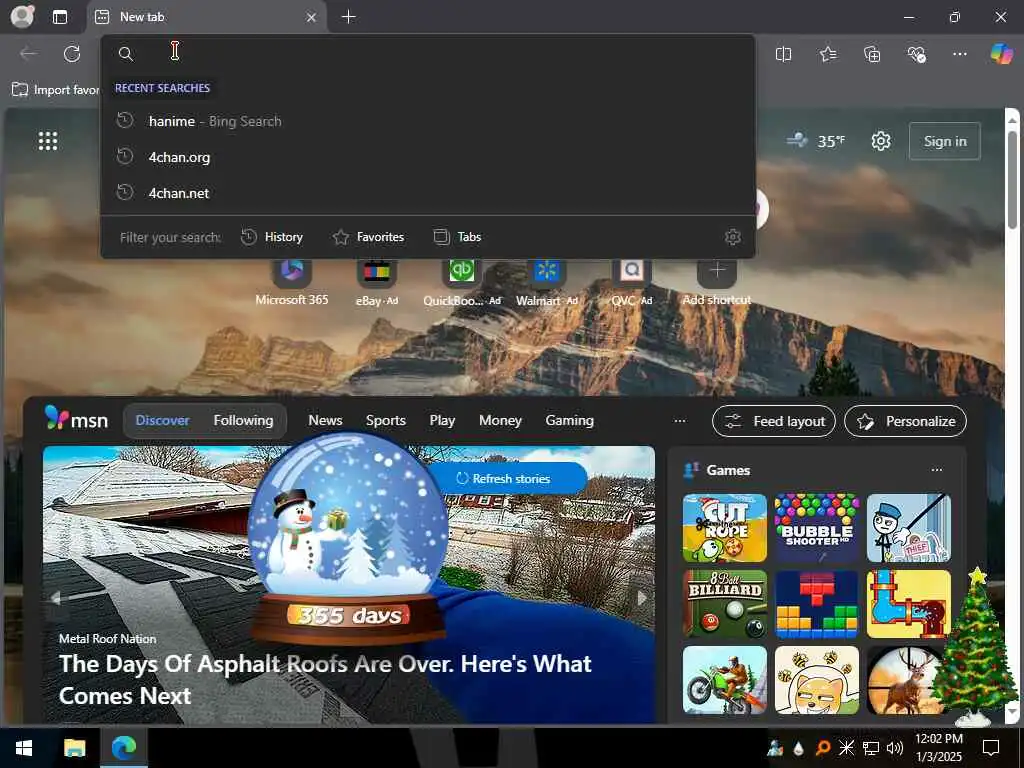Switch to the Discover feed tab
This screenshot has height=768, width=1024.
(162, 421)
